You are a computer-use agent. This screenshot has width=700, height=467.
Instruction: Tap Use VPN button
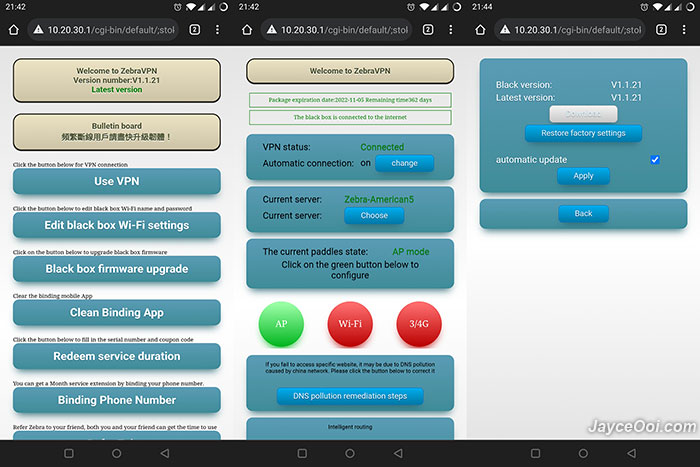(x=117, y=181)
